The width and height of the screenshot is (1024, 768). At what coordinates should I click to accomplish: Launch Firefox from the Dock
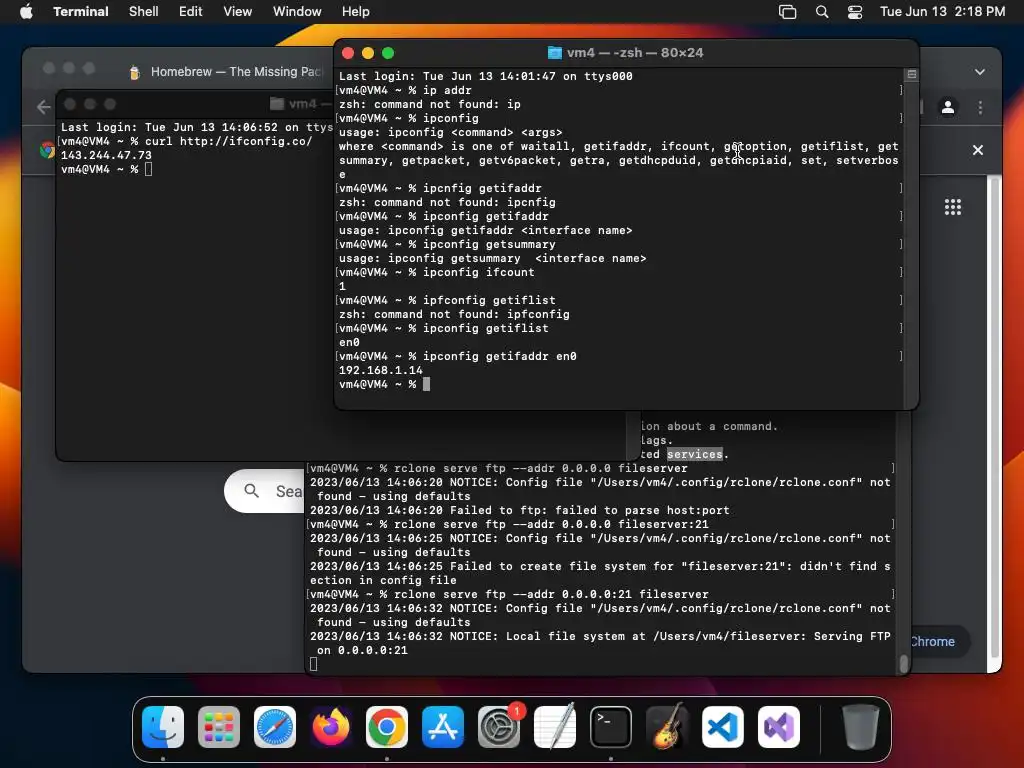pyautogui.click(x=330, y=727)
